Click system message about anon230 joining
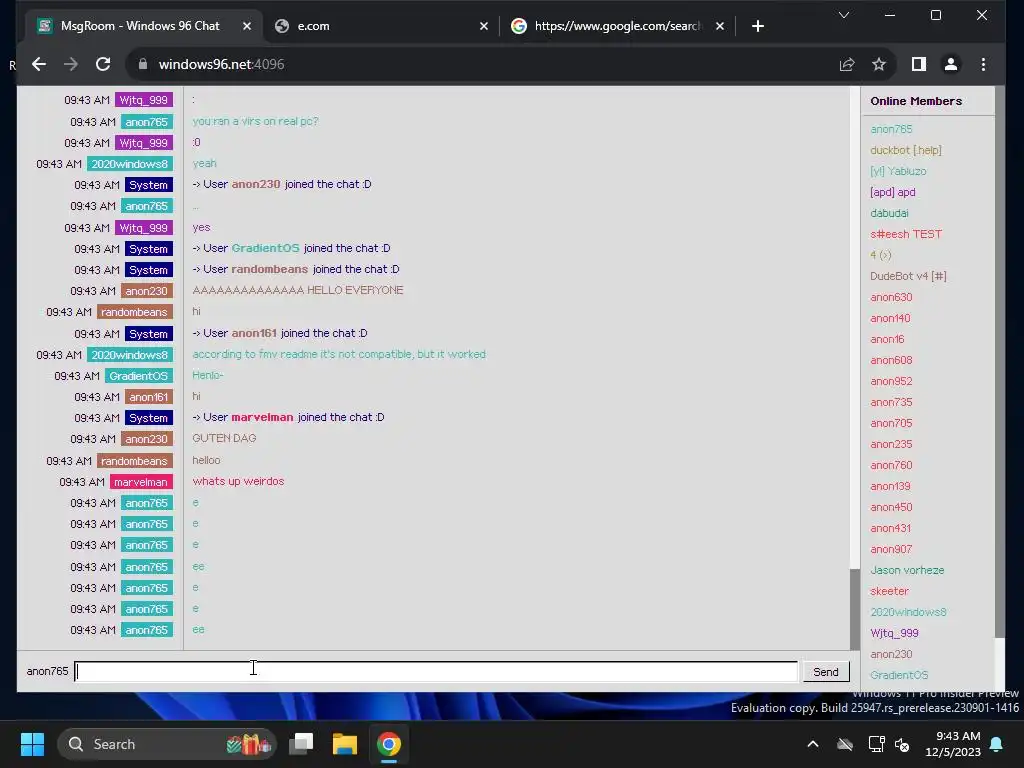 (281, 184)
